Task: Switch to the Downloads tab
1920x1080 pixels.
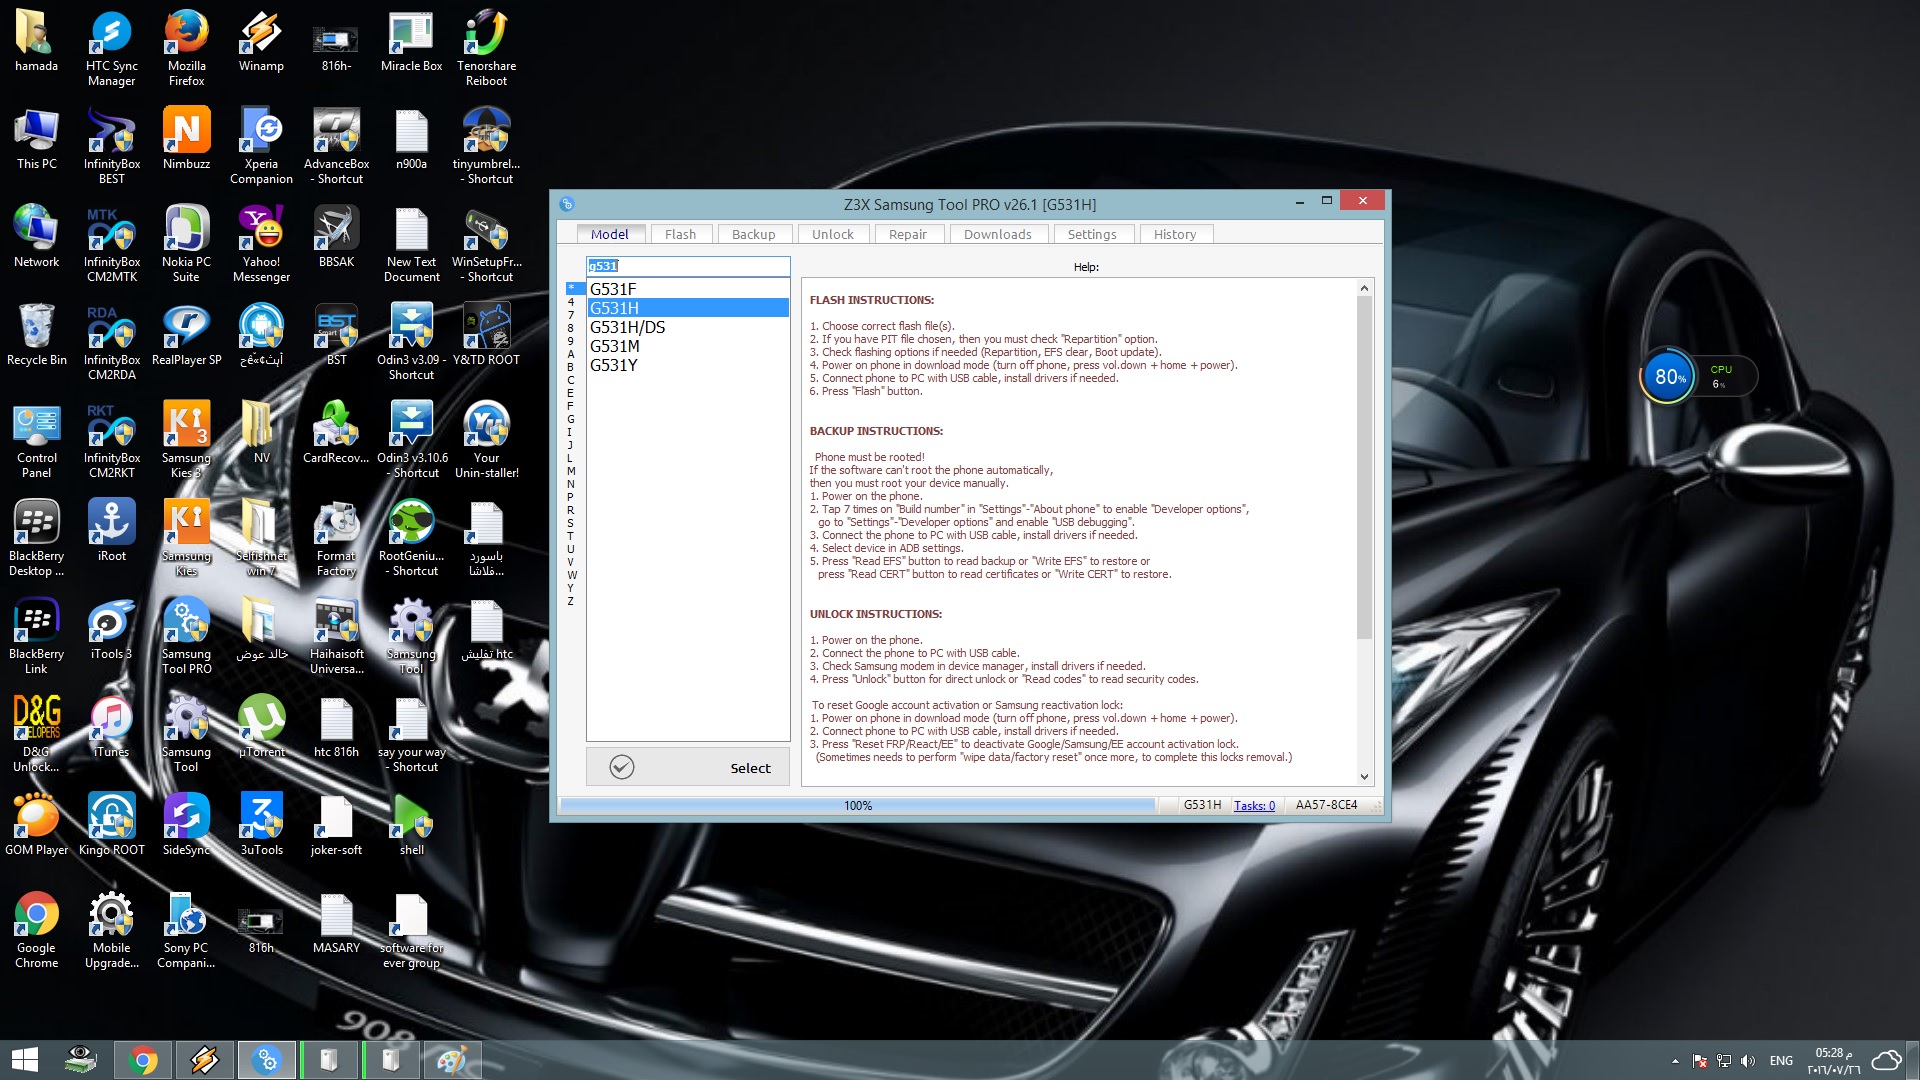Action: point(997,234)
